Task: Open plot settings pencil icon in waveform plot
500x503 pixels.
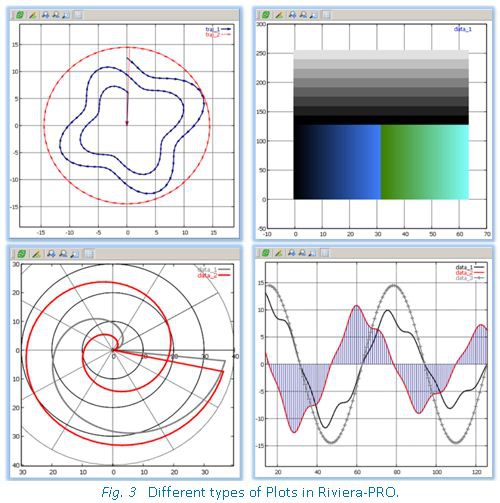Action: [279, 253]
